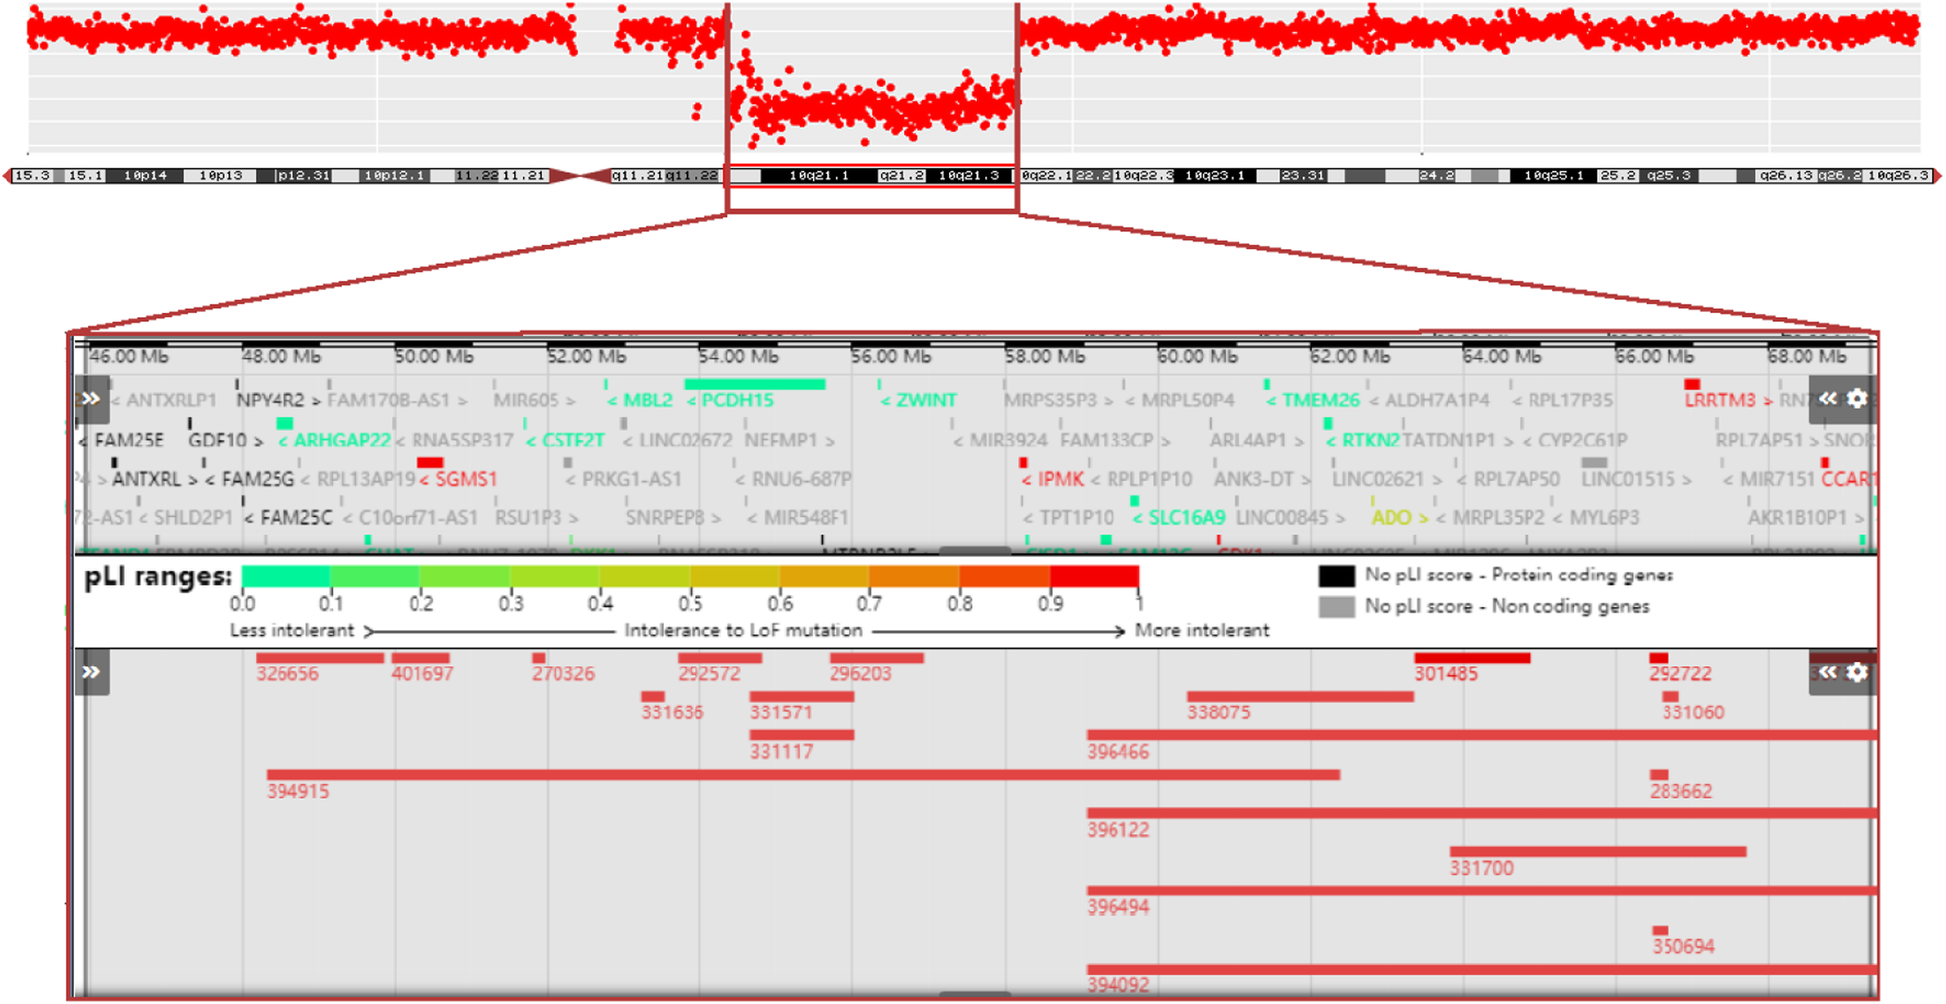Image resolution: width=1946 pixels, height=1004 pixels.
Task: Select patient 296203 variant
Action: point(877,658)
